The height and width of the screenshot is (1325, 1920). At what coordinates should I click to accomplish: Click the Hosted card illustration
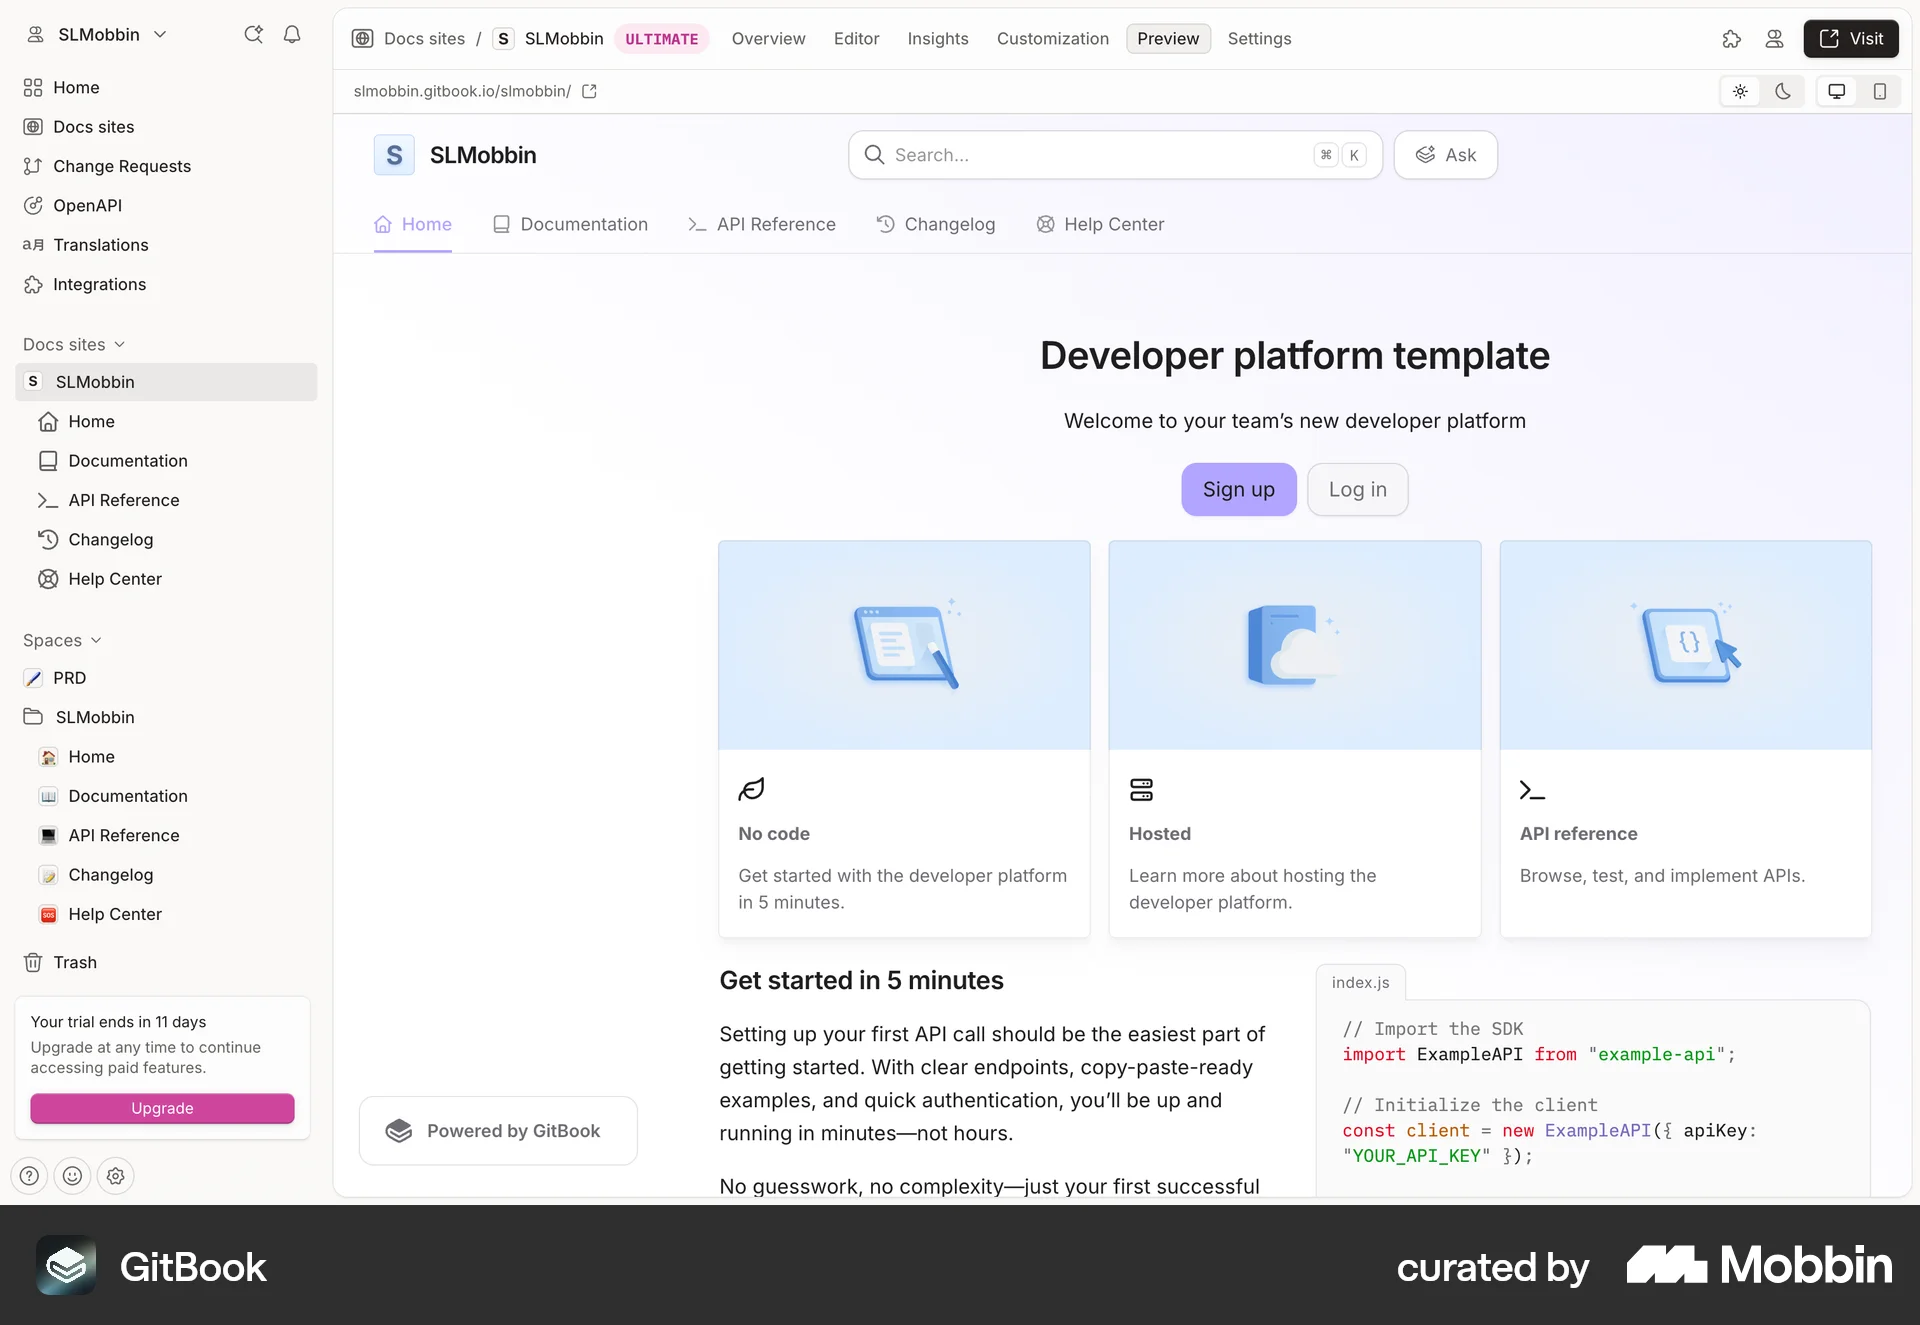coord(1295,646)
